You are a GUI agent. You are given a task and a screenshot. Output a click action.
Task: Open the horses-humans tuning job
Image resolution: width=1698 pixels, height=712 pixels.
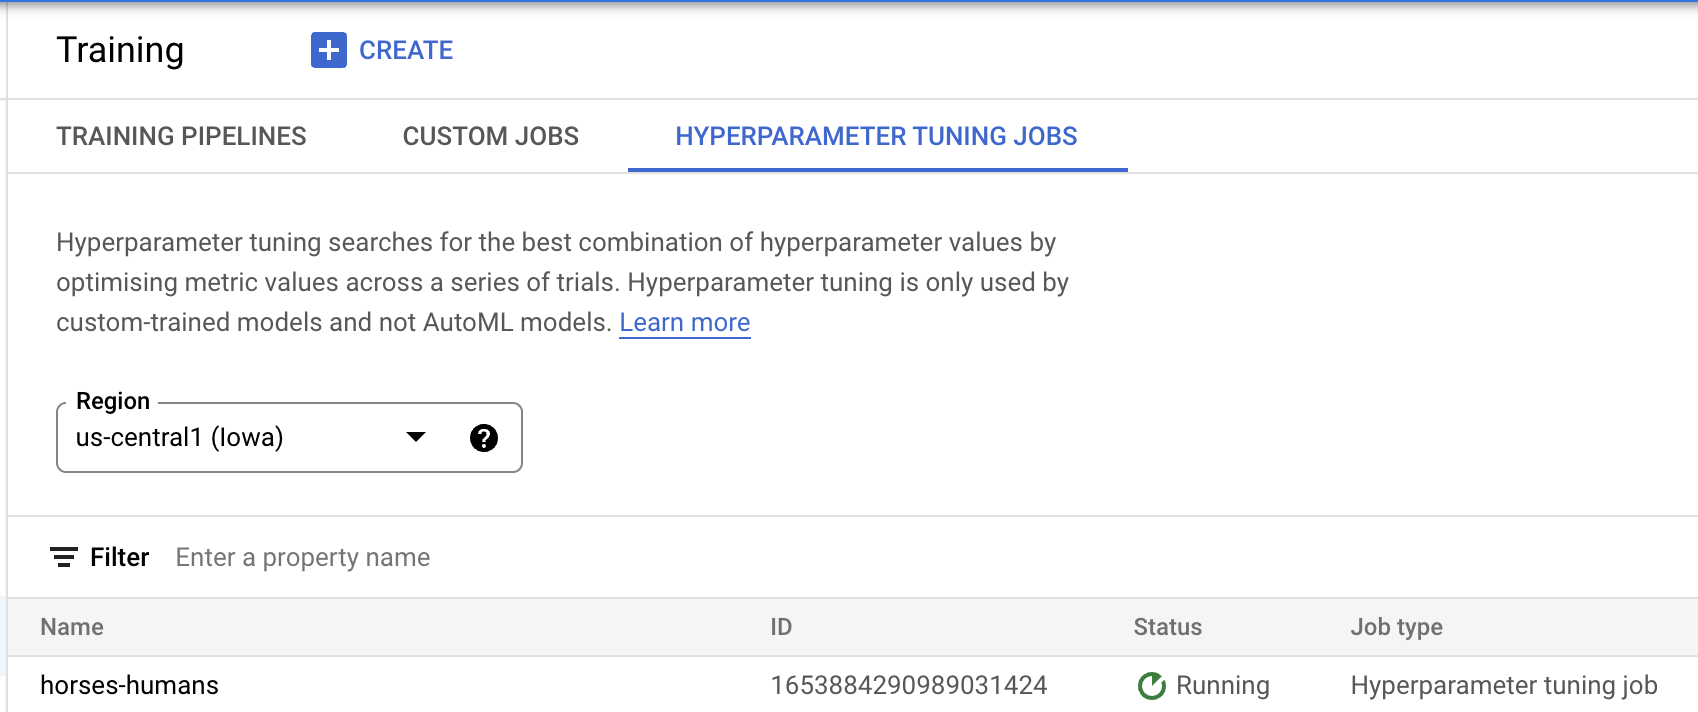coord(129,685)
